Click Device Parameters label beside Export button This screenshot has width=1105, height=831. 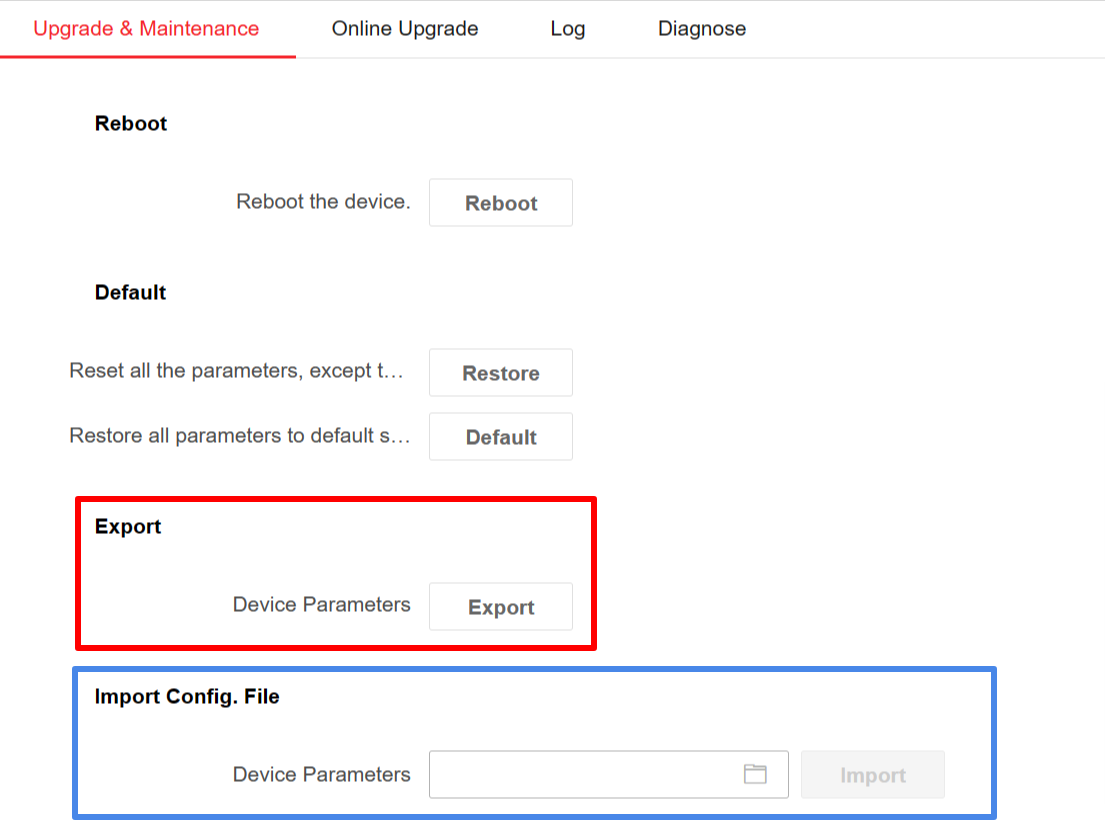321,605
